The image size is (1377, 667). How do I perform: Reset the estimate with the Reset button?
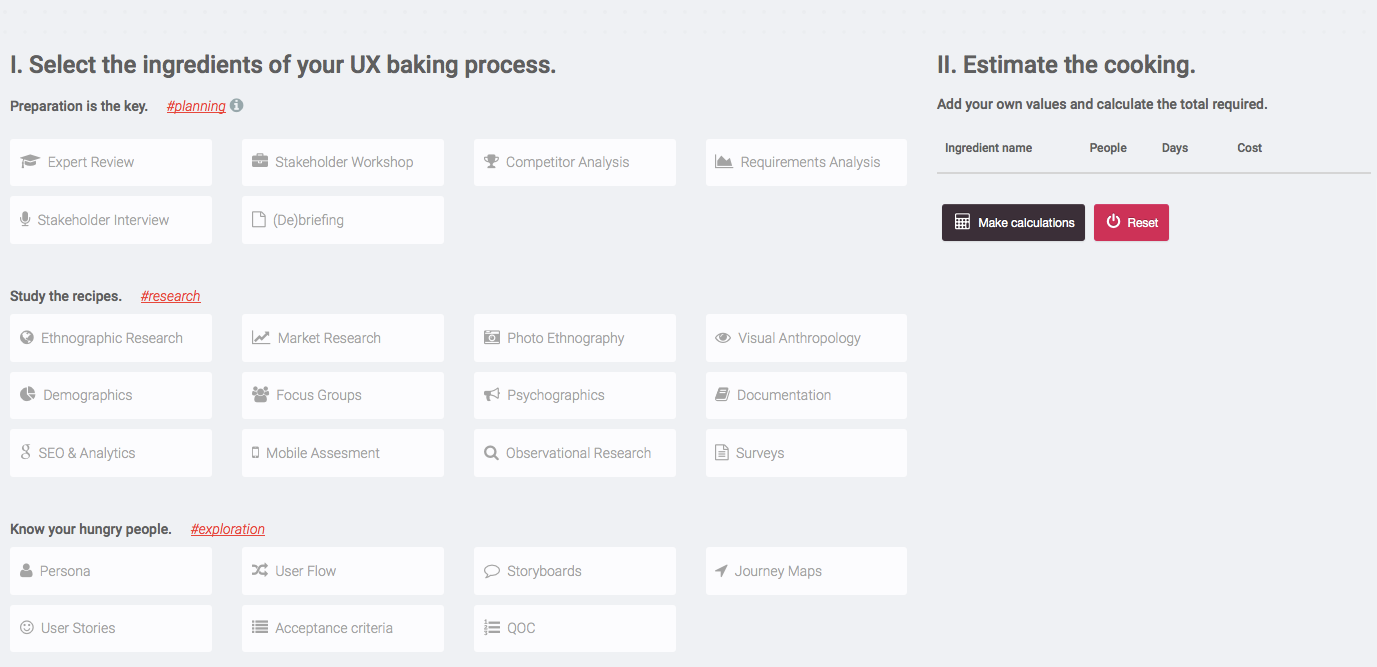coord(1131,223)
